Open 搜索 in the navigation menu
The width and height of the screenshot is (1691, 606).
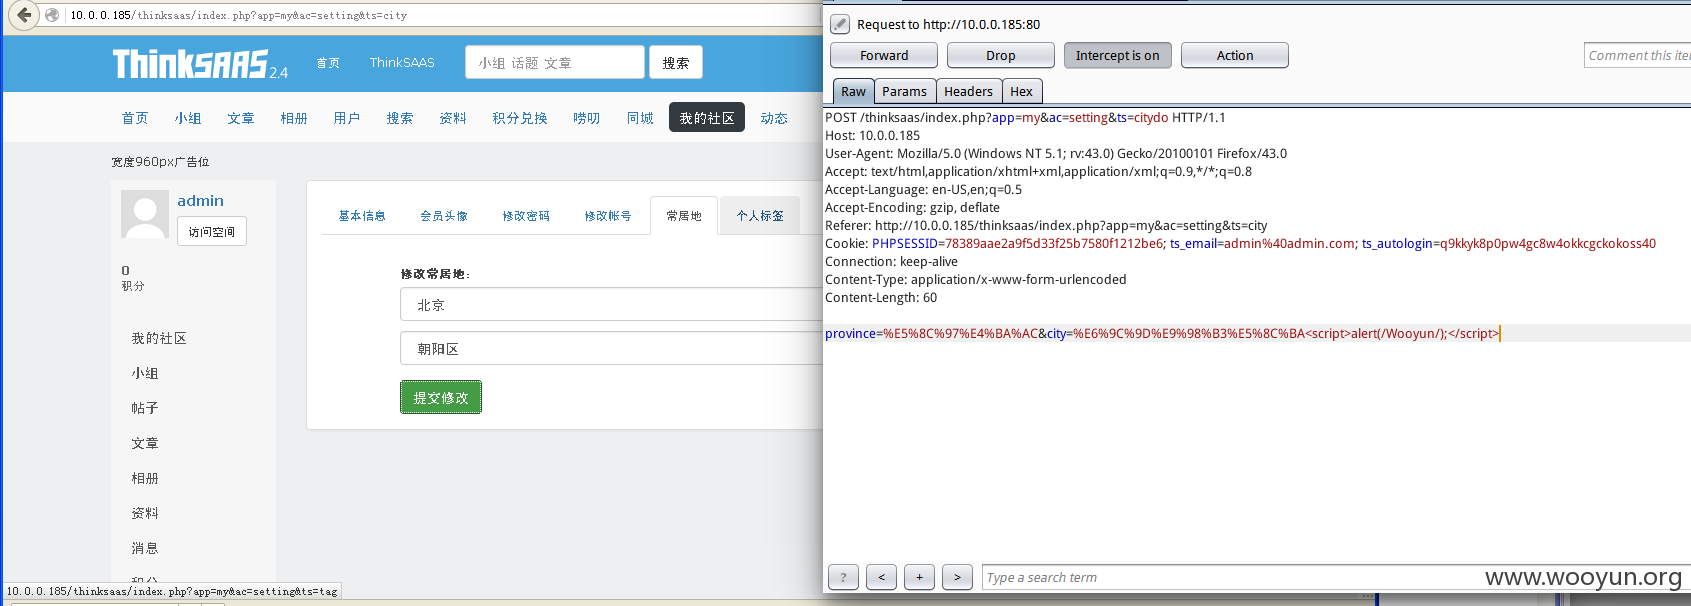[x=400, y=118]
